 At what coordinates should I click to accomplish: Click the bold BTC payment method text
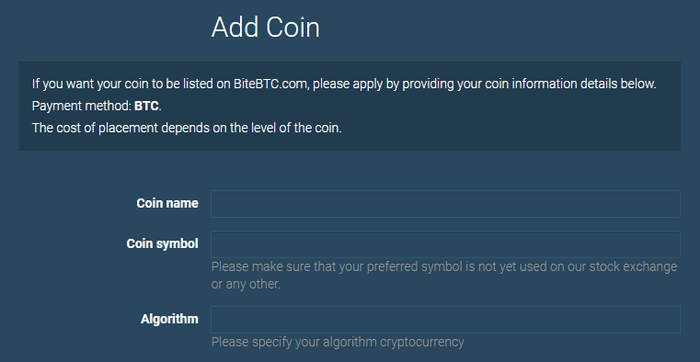[x=146, y=106]
